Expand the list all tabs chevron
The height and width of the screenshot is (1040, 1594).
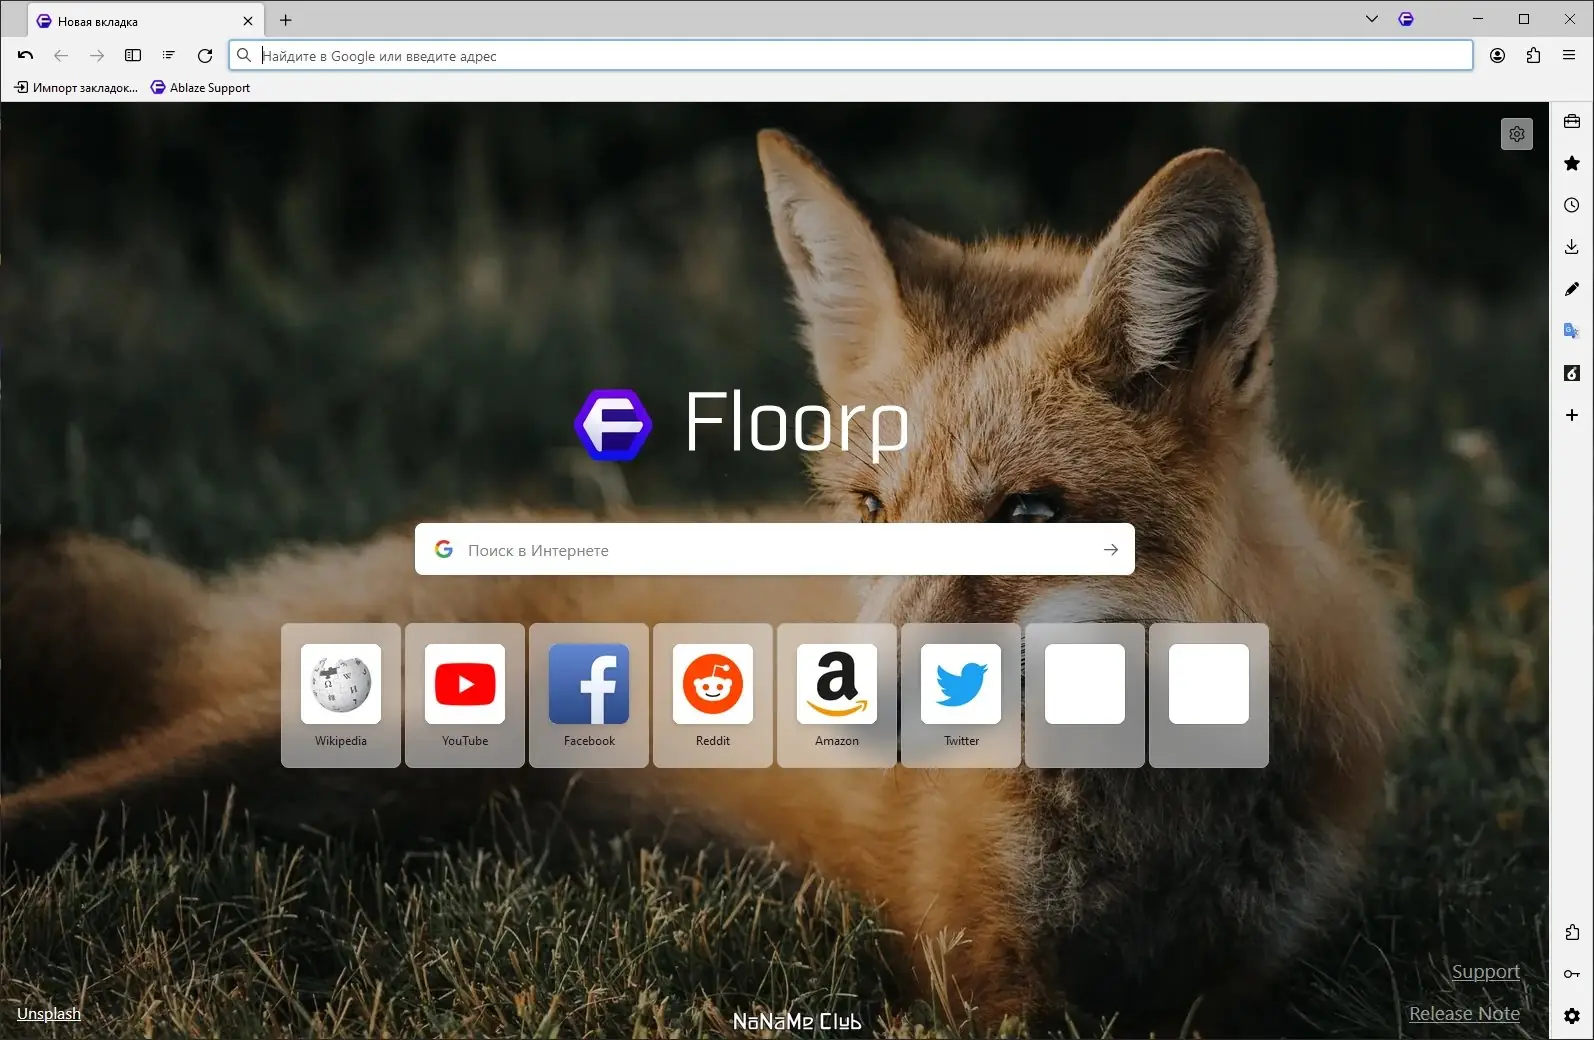(x=1372, y=19)
